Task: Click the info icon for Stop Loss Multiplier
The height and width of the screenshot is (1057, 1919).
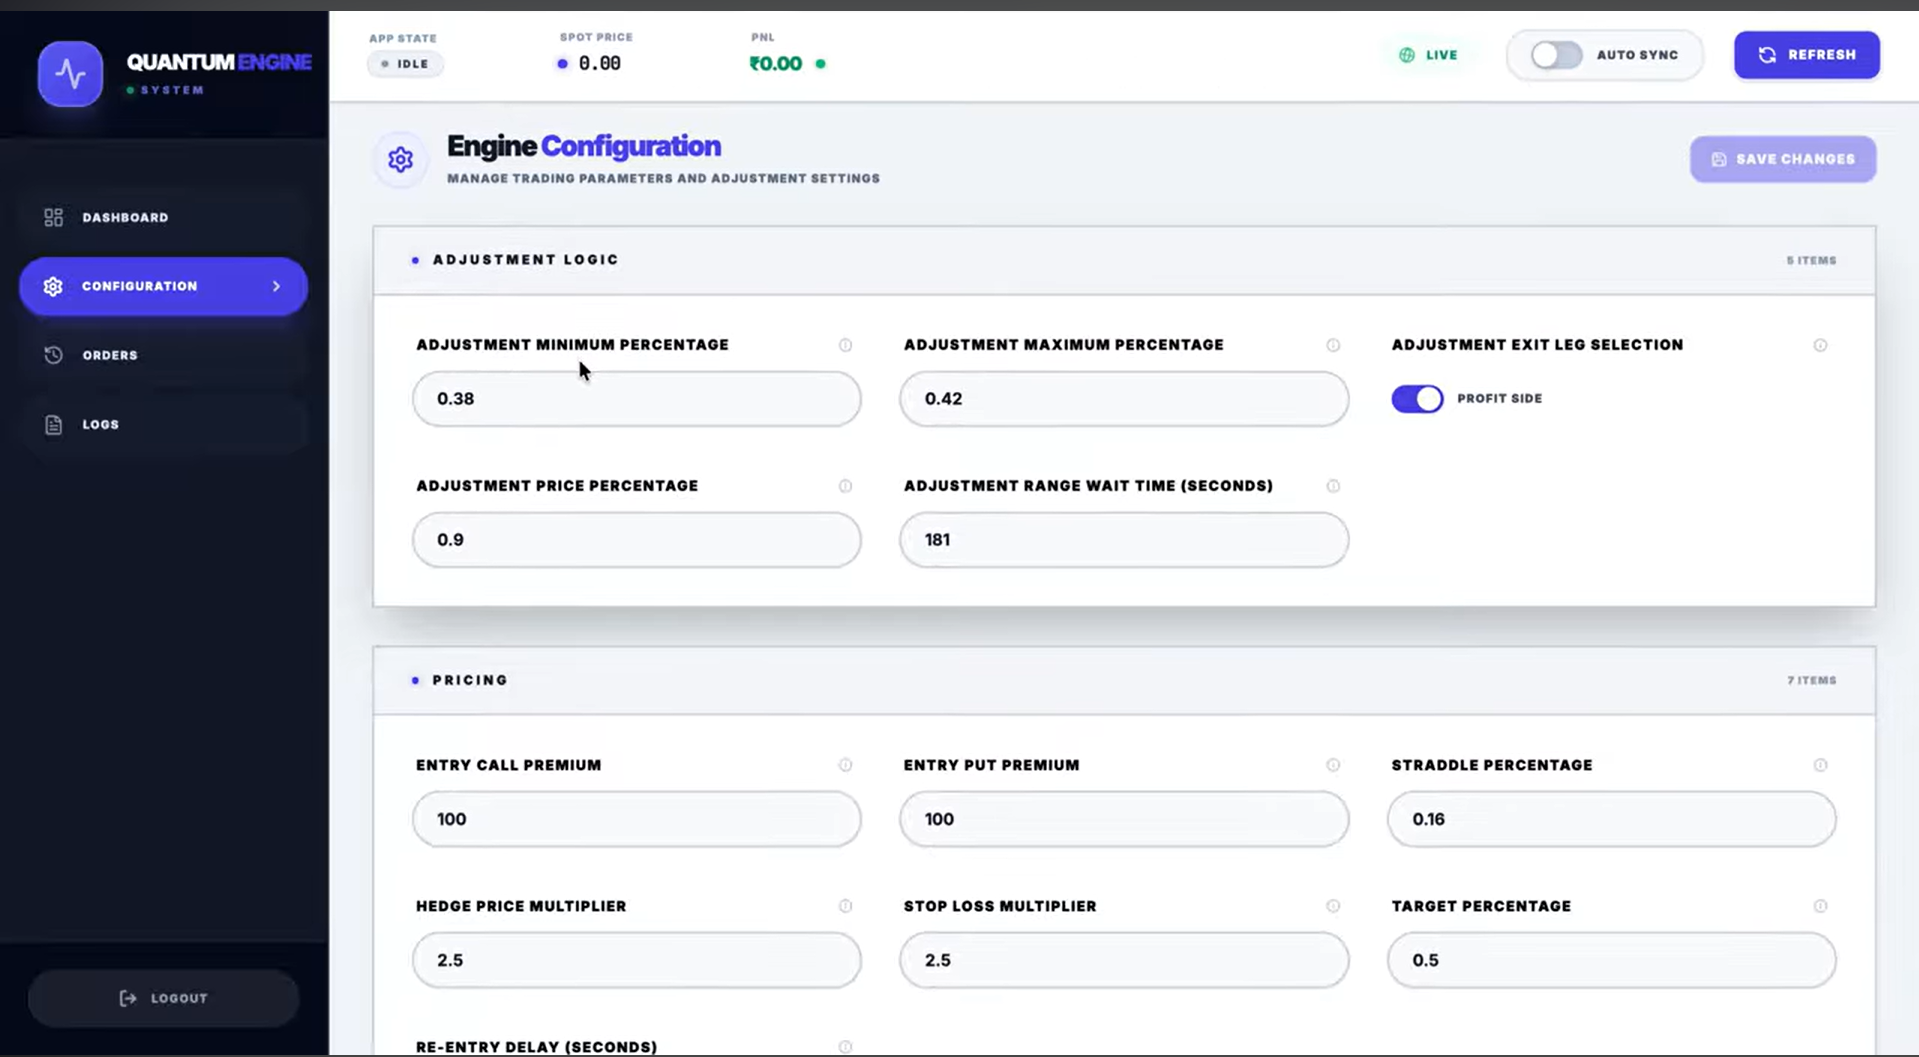Action: 1333,906
